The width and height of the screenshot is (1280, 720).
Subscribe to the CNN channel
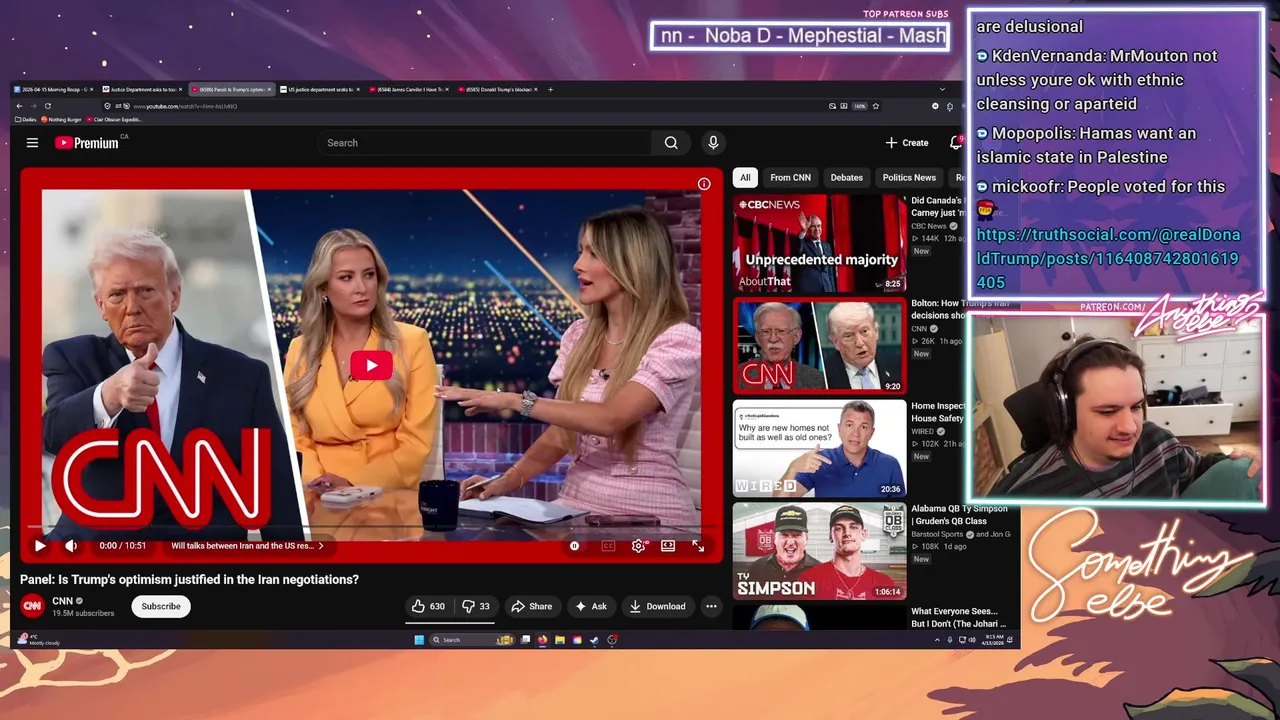click(161, 606)
